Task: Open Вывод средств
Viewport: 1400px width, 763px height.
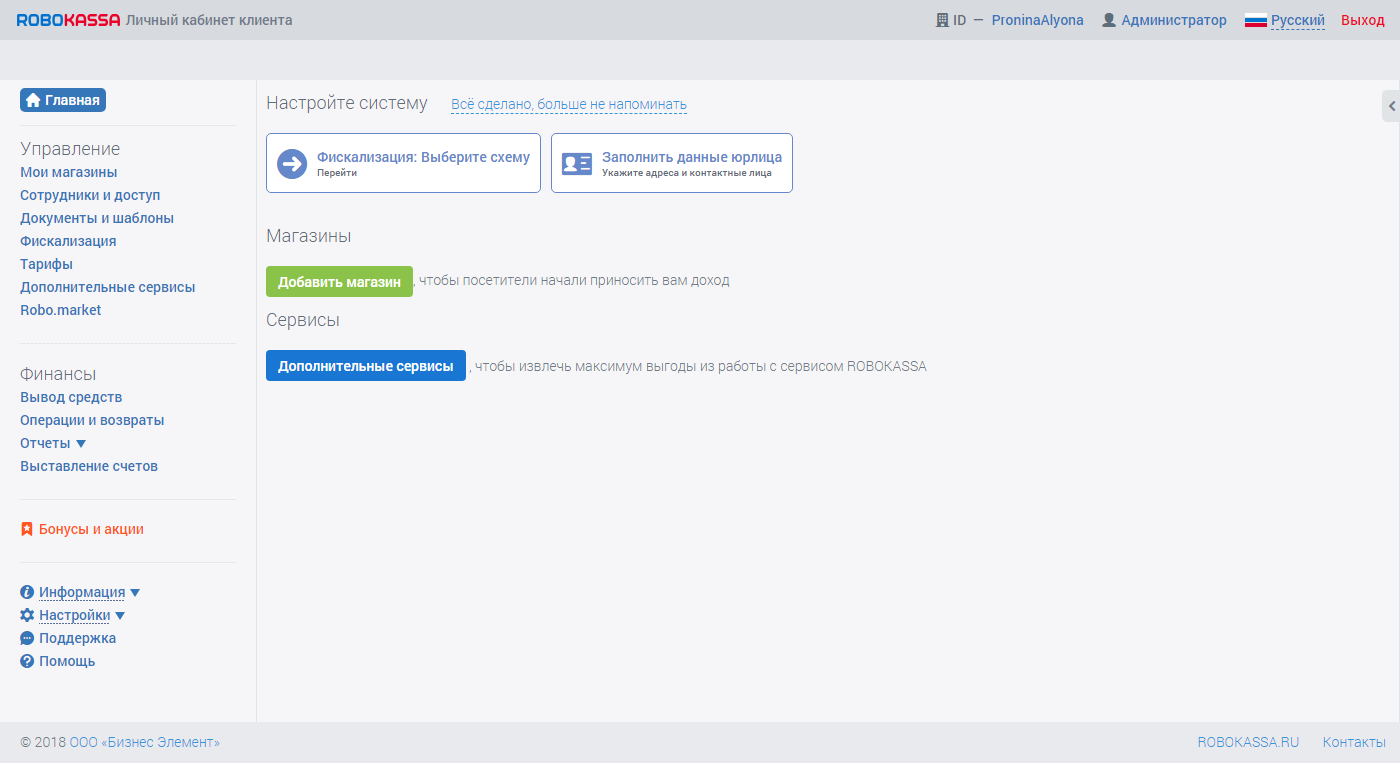Action: (71, 397)
